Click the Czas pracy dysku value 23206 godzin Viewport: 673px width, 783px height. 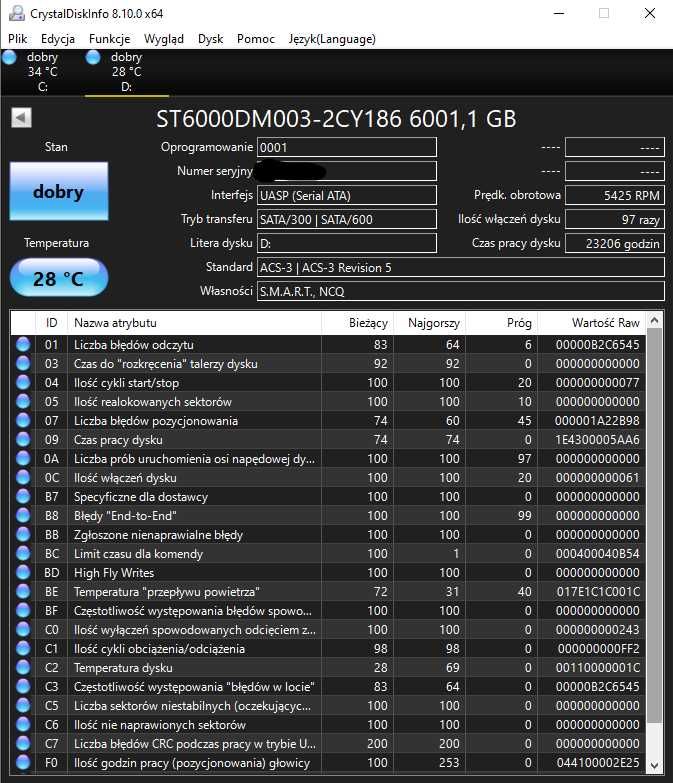tap(615, 243)
